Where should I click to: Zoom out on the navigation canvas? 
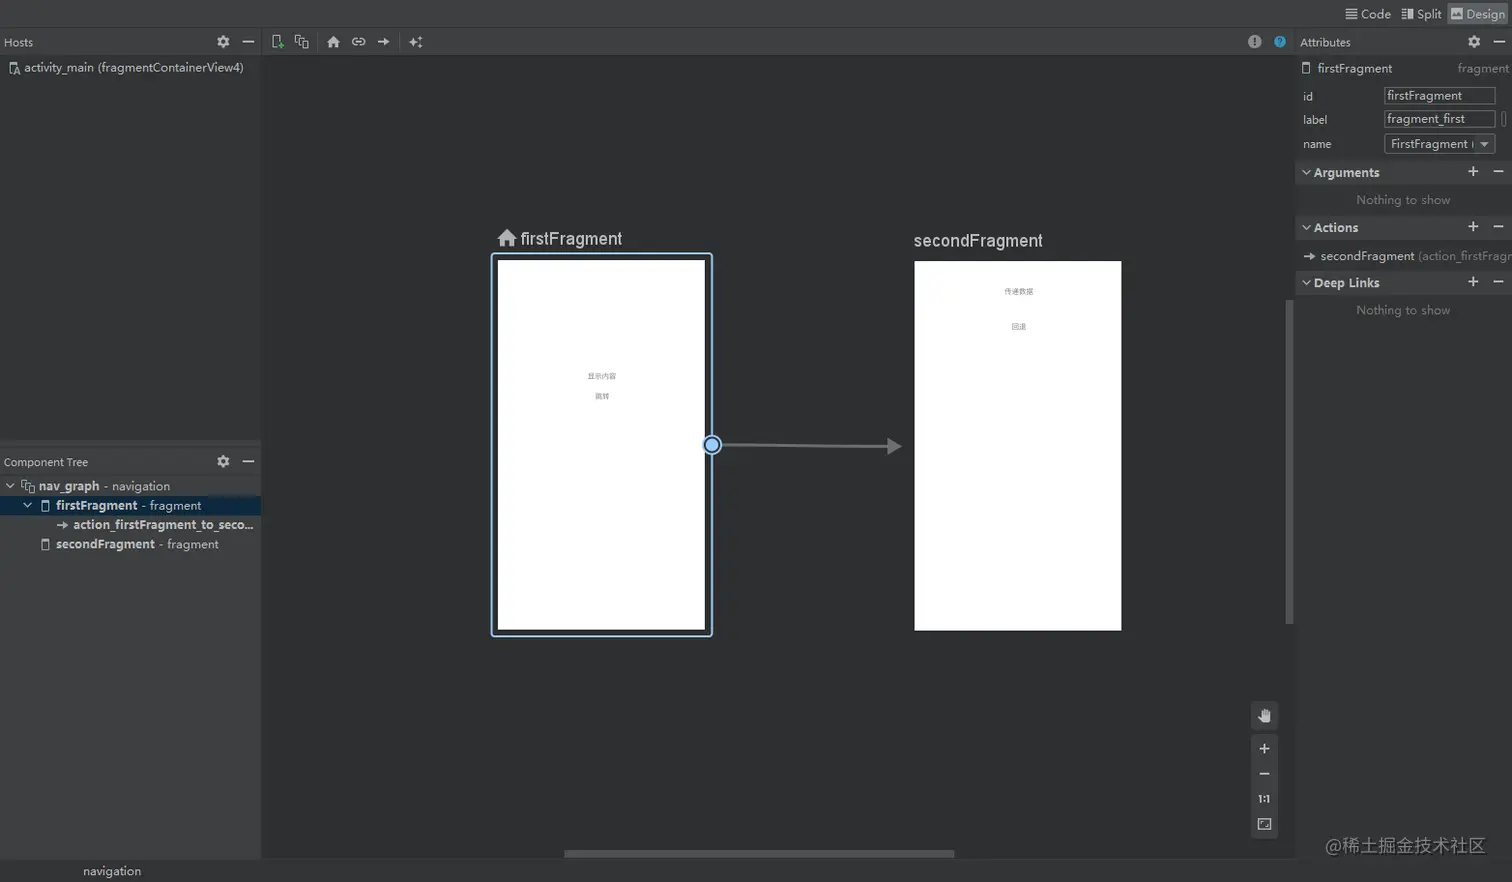click(x=1264, y=774)
